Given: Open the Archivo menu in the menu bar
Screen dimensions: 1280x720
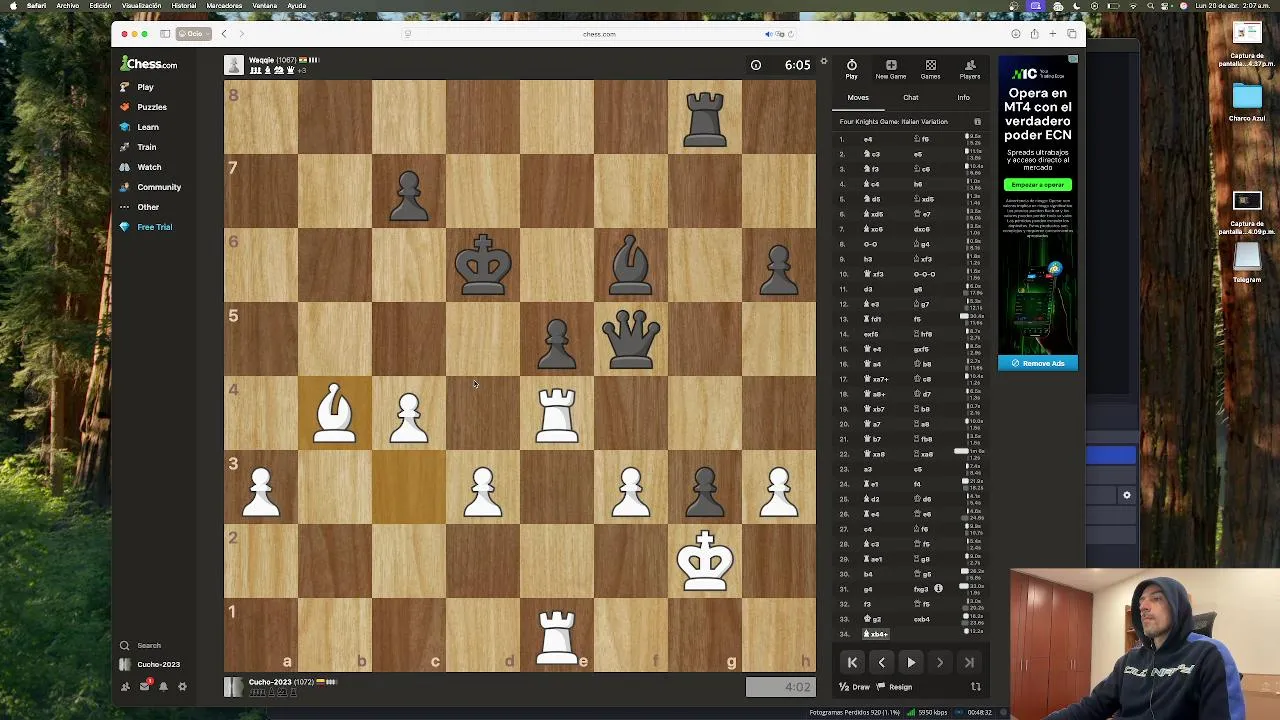Looking at the screenshot, I should (x=68, y=6).
